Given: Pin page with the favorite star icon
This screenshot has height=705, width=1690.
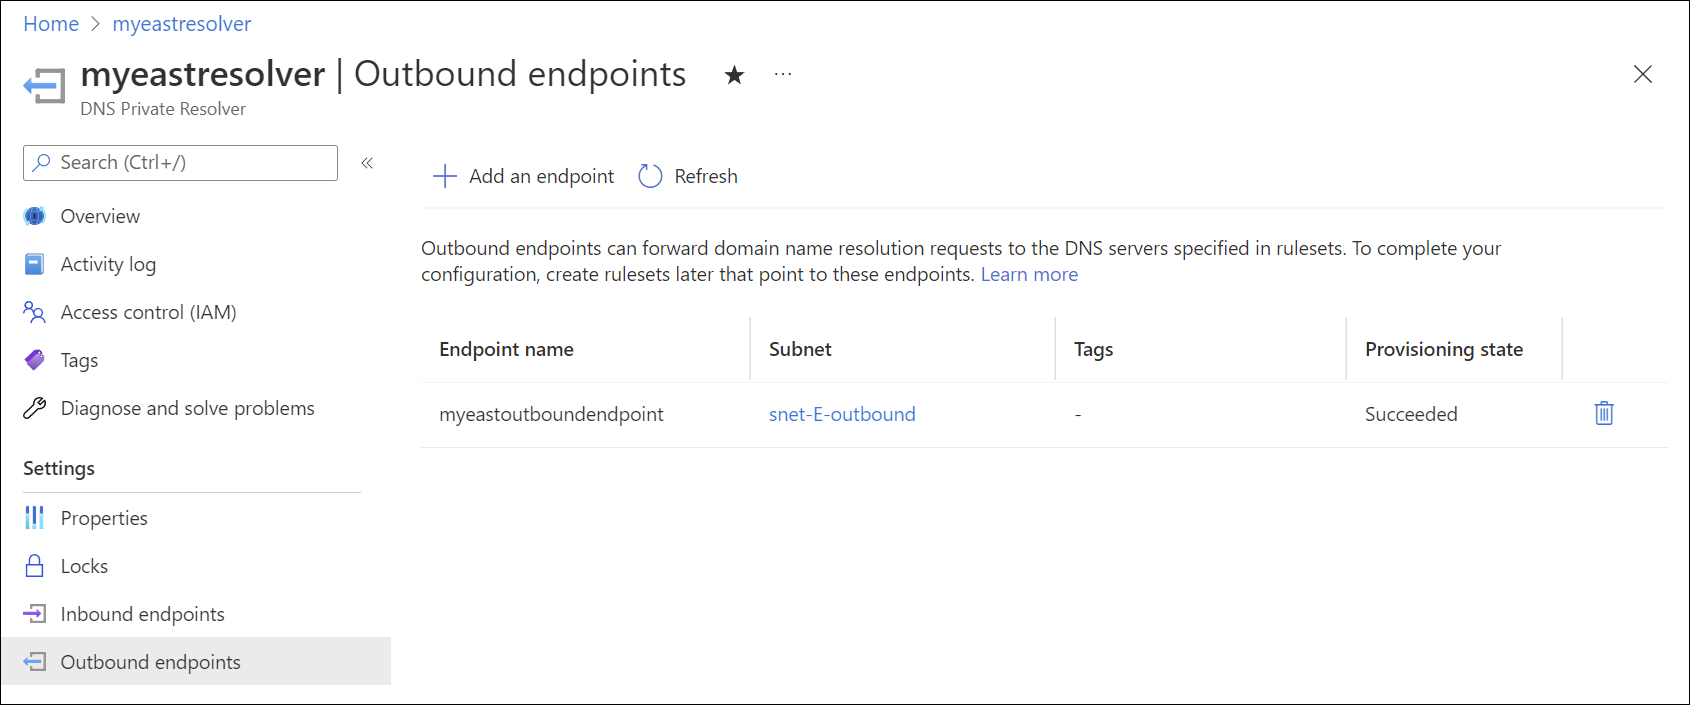Looking at the screenshot, I should [734, 75].
